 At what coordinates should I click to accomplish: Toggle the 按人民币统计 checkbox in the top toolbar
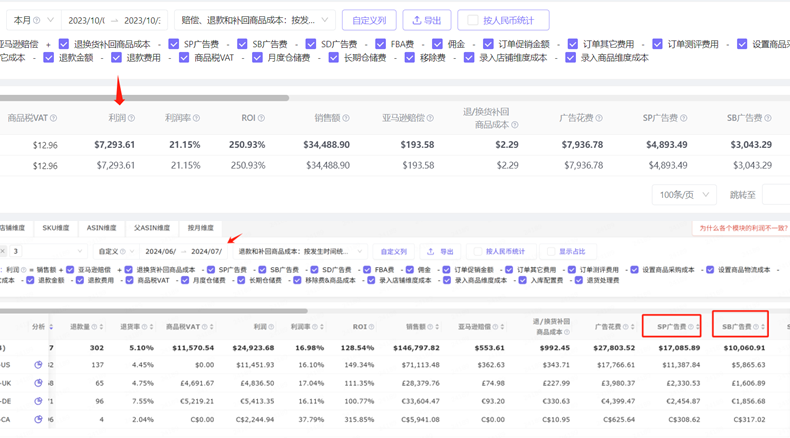coord(473,20)
